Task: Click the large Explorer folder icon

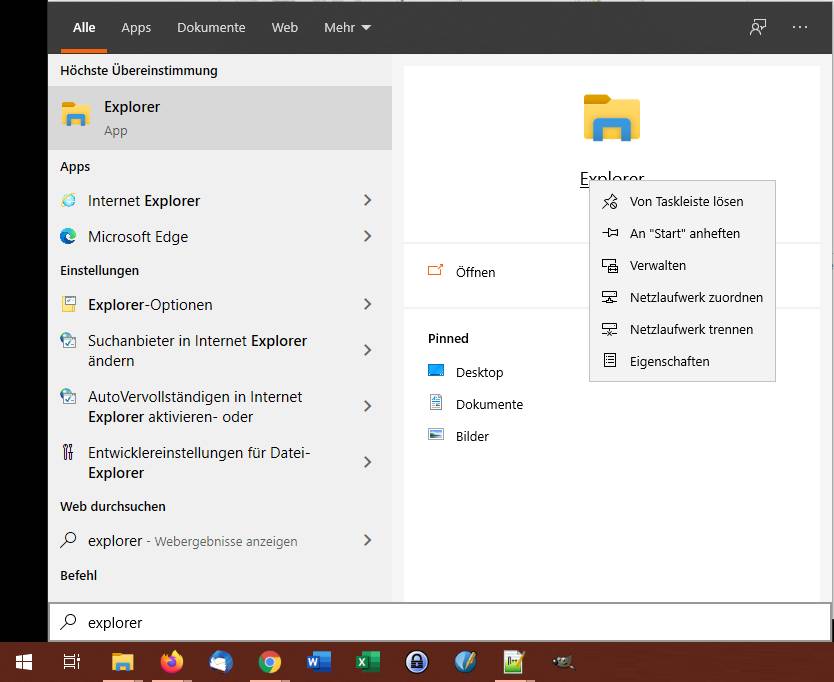Action: coord(611,117)
